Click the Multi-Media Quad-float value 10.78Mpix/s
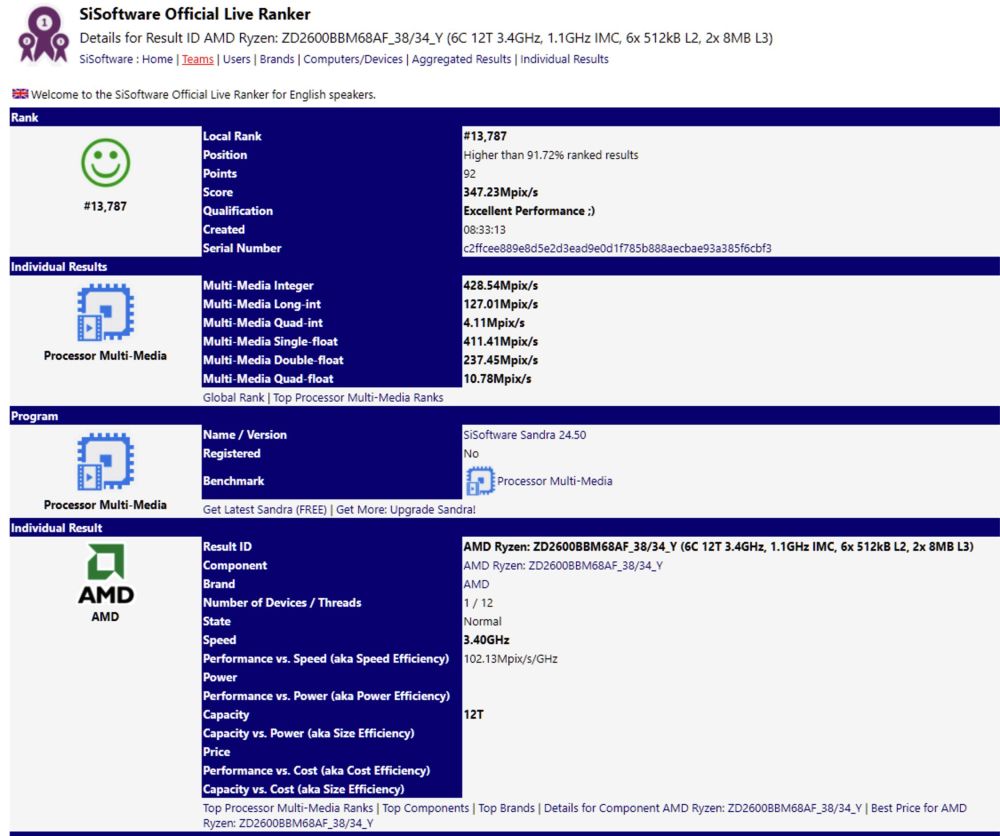 [497, 379]
